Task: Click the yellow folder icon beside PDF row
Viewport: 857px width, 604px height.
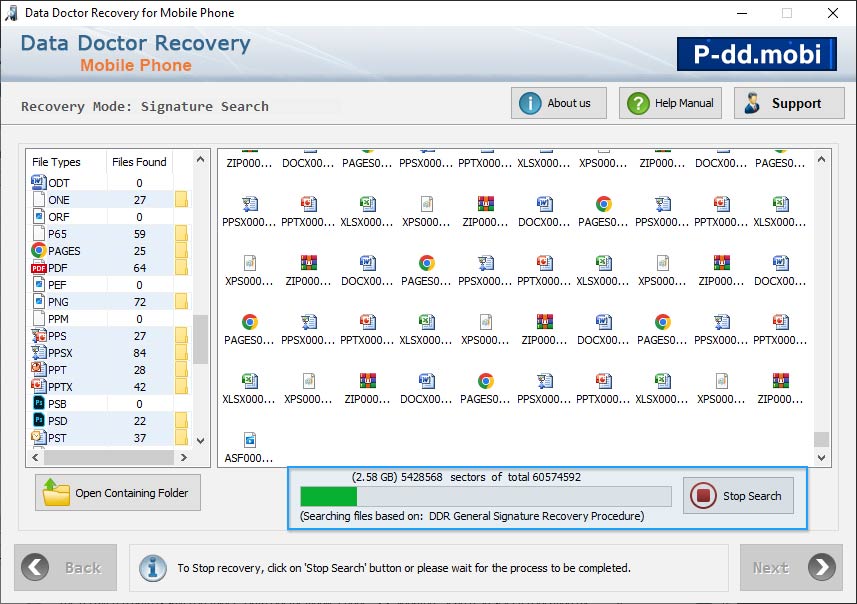Action: coord(181,268)
